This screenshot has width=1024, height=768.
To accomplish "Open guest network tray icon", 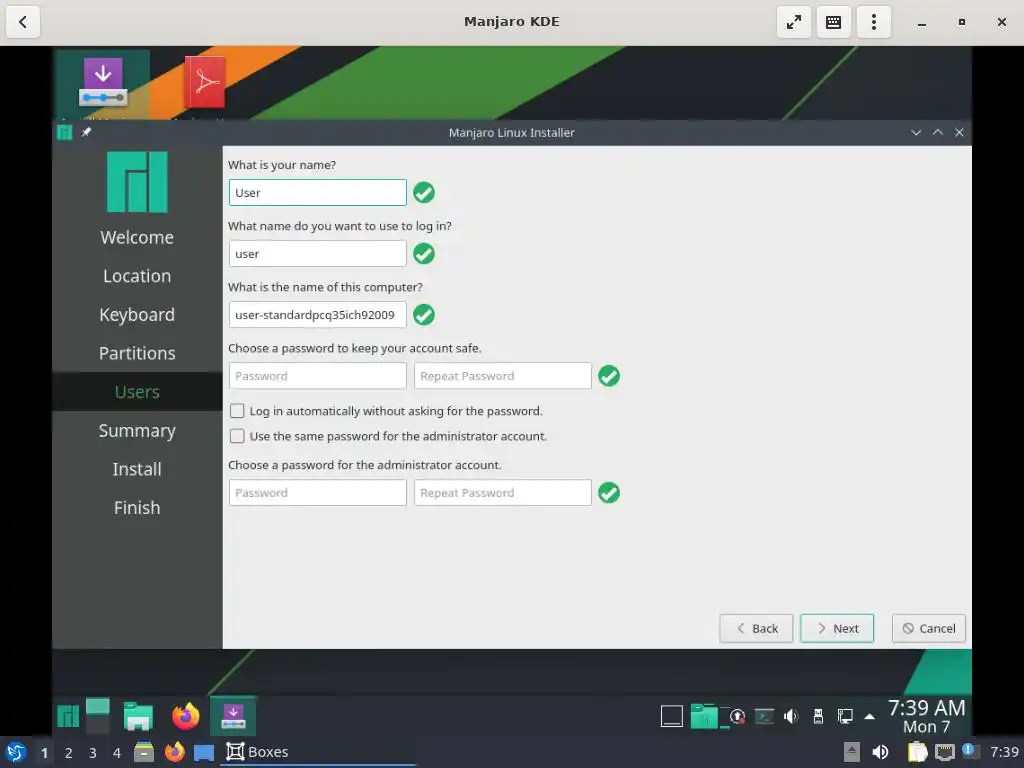I will tap(845, 716).
